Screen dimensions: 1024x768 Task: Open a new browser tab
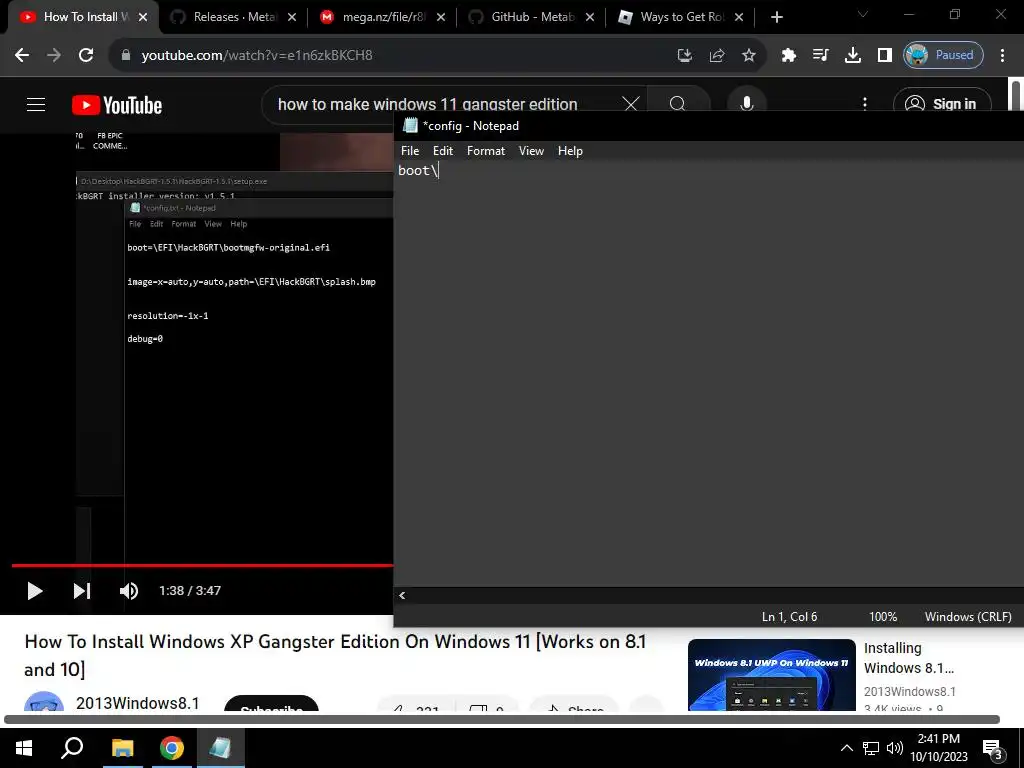[776, 18]
